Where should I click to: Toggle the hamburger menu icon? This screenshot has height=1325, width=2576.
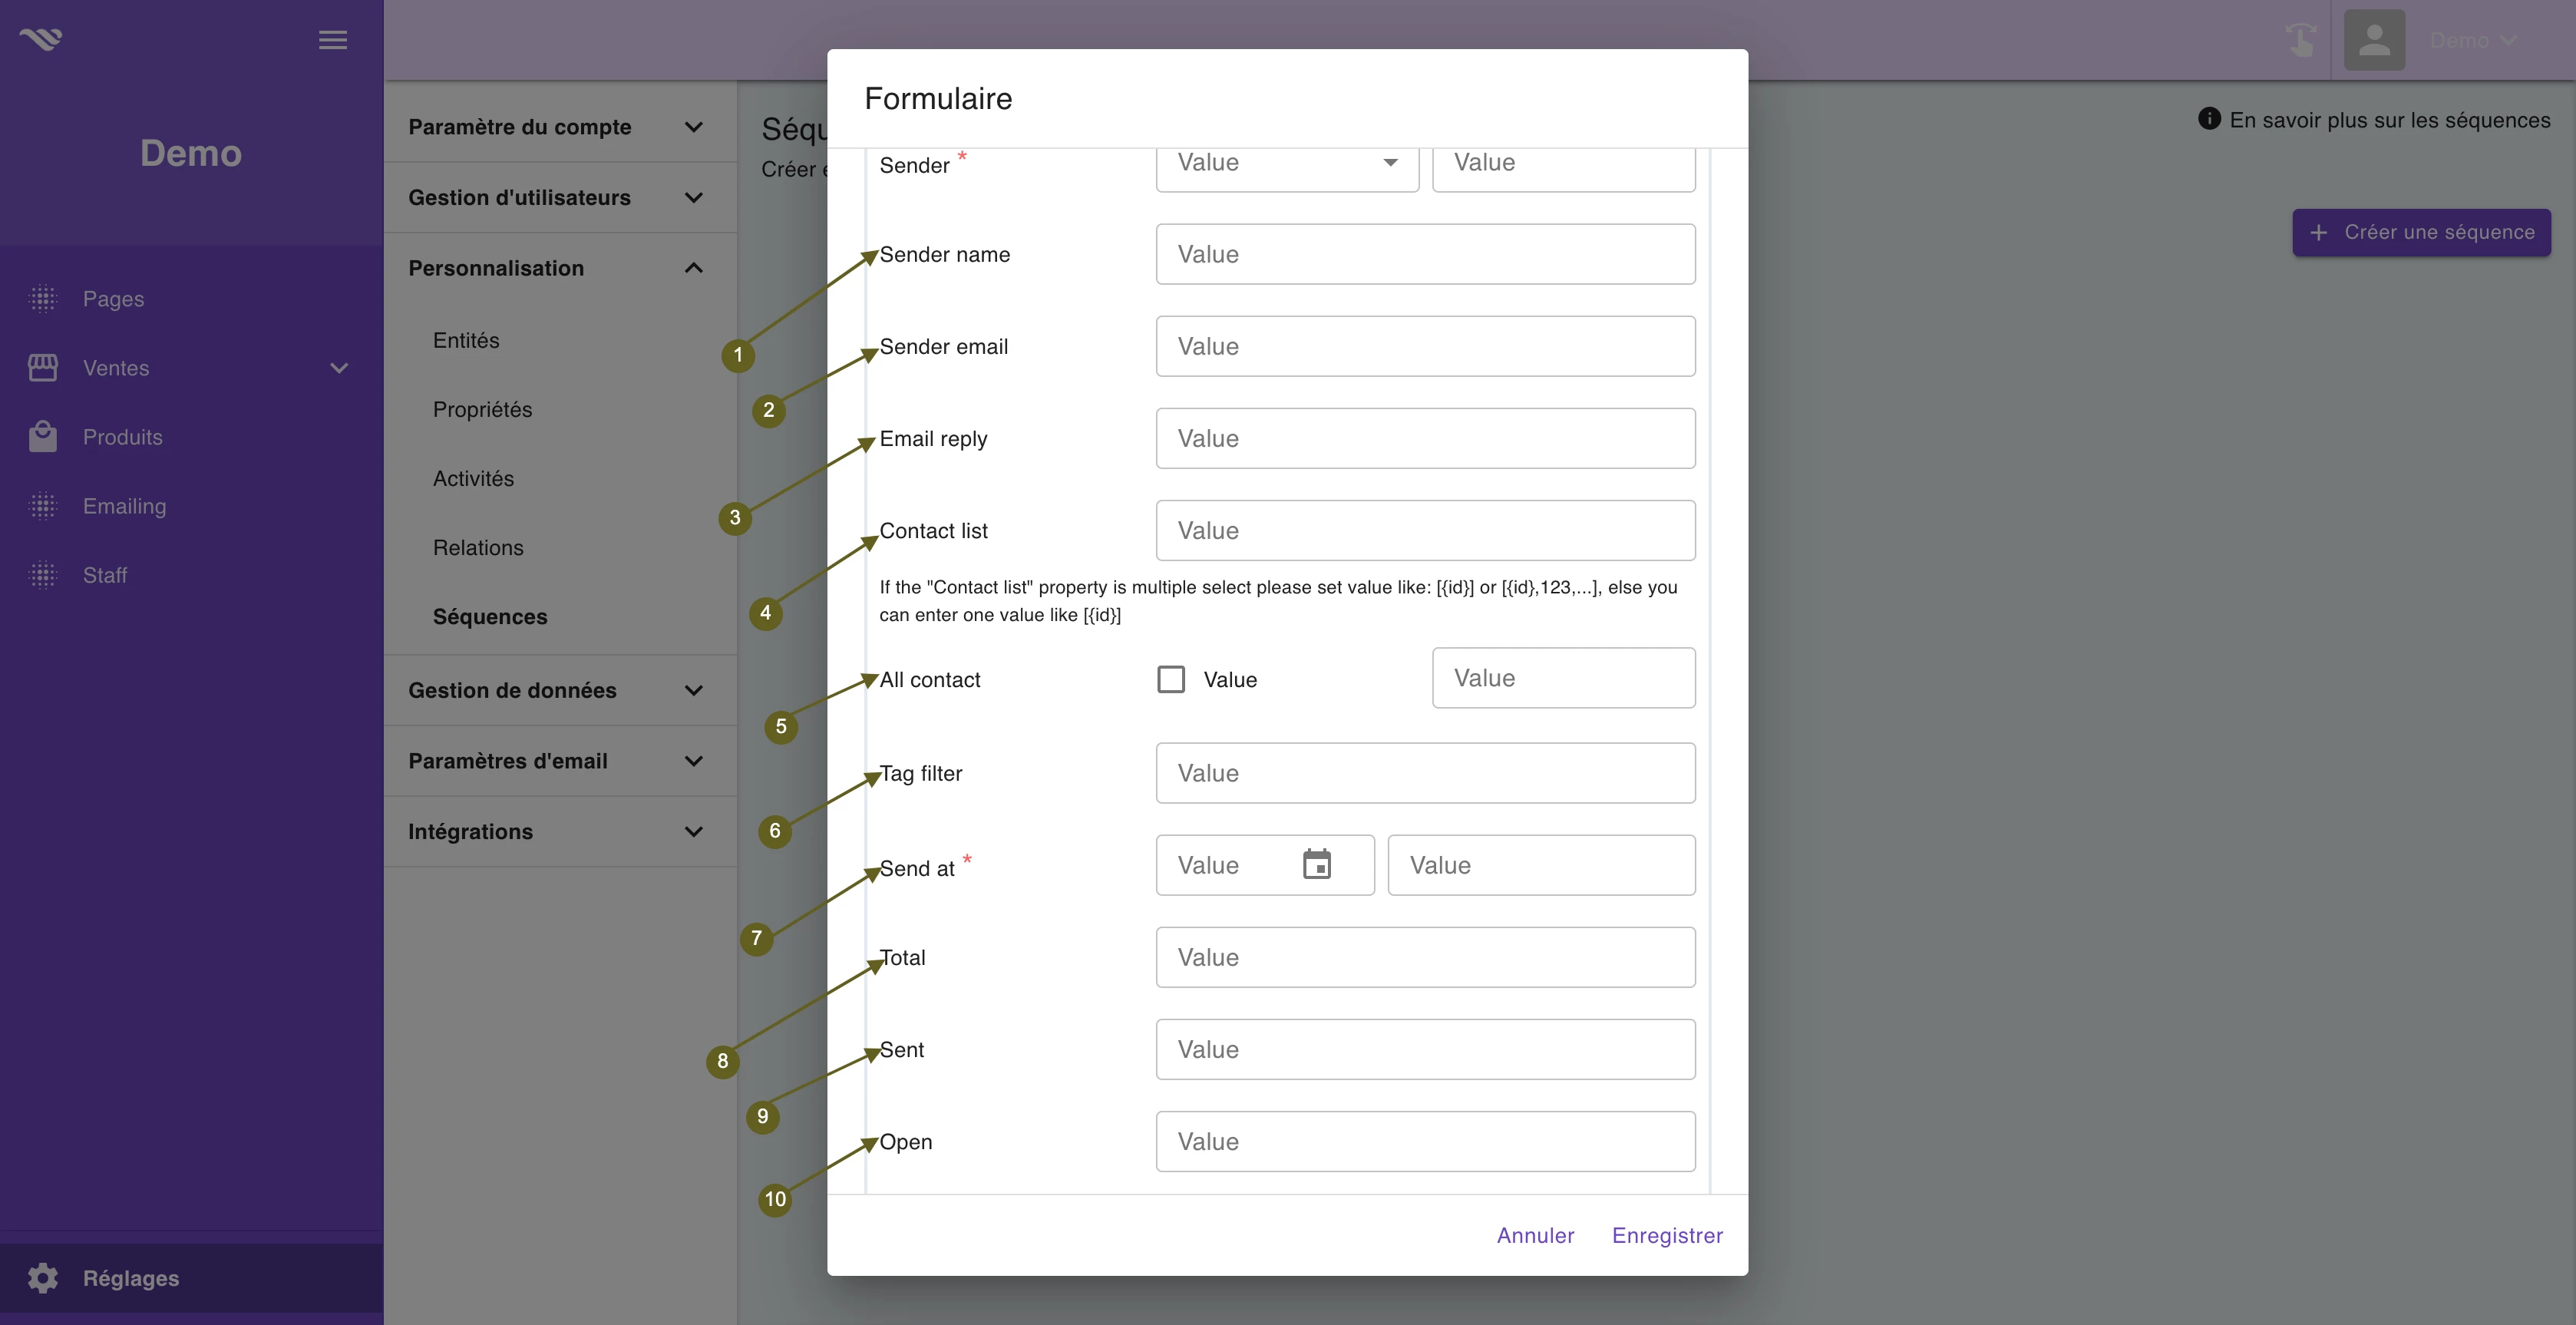[x=333, y=40]
